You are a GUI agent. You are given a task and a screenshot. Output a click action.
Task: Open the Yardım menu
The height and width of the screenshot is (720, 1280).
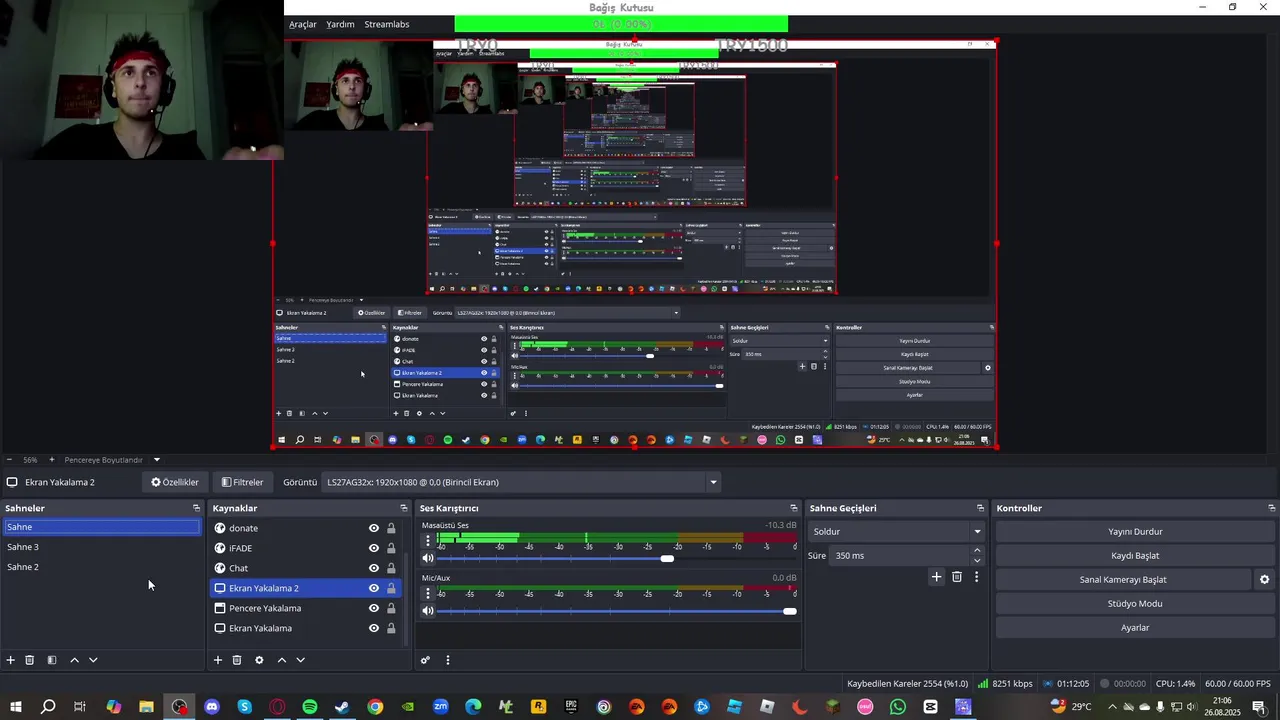point(340,24)
